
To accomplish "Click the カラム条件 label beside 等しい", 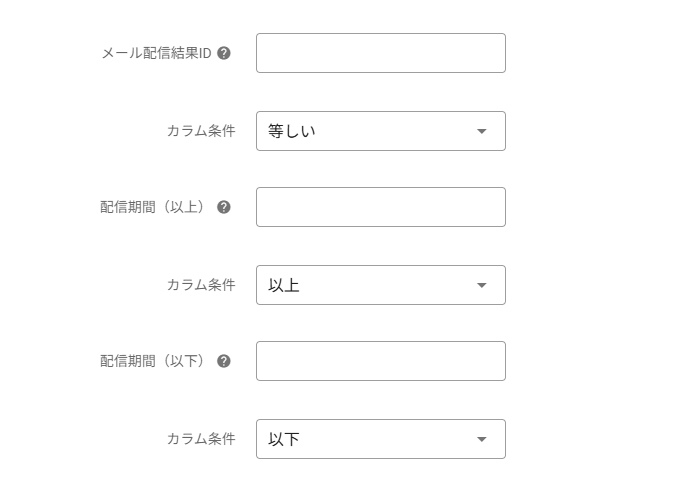I will (x=201, y=131).
